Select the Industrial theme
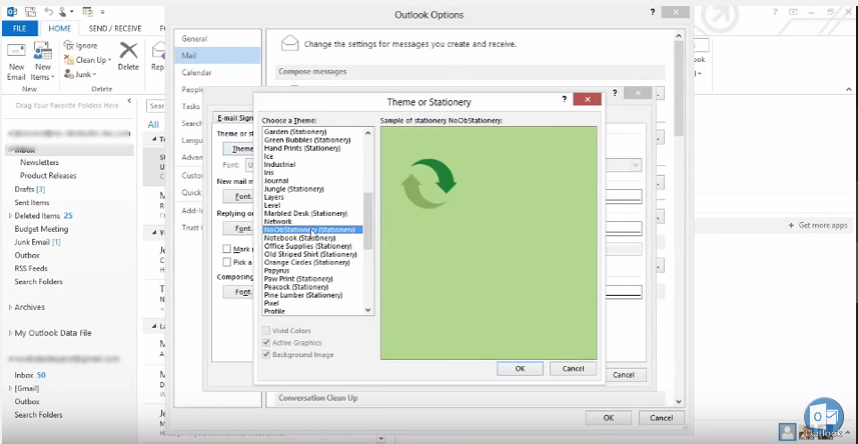Viewport: 858px width, 444px height. pyautogui.click(x=279, y=164)
